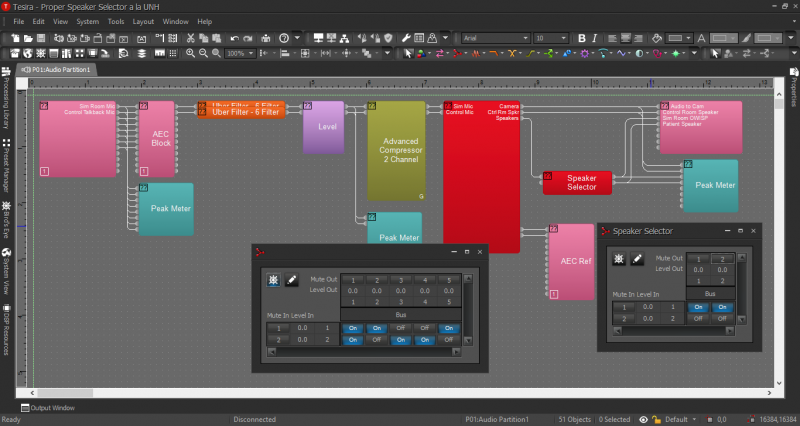Open a file with the folder icon
This screenshot has height=426, width=800.
click(x=28, y=38)
